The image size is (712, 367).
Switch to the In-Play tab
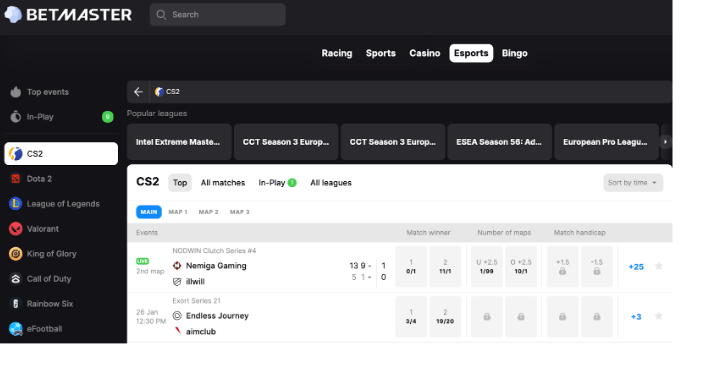[277, 183]
